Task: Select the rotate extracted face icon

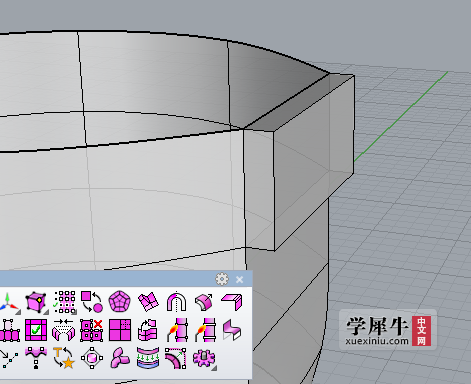Action: pyautogui.click(x=147, y=330)
